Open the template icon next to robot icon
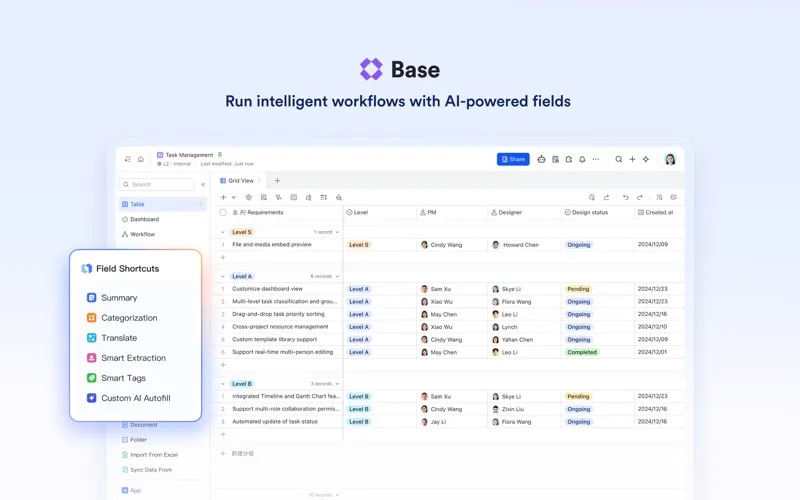Screen dimensions: 800x500 click(555, 159)
